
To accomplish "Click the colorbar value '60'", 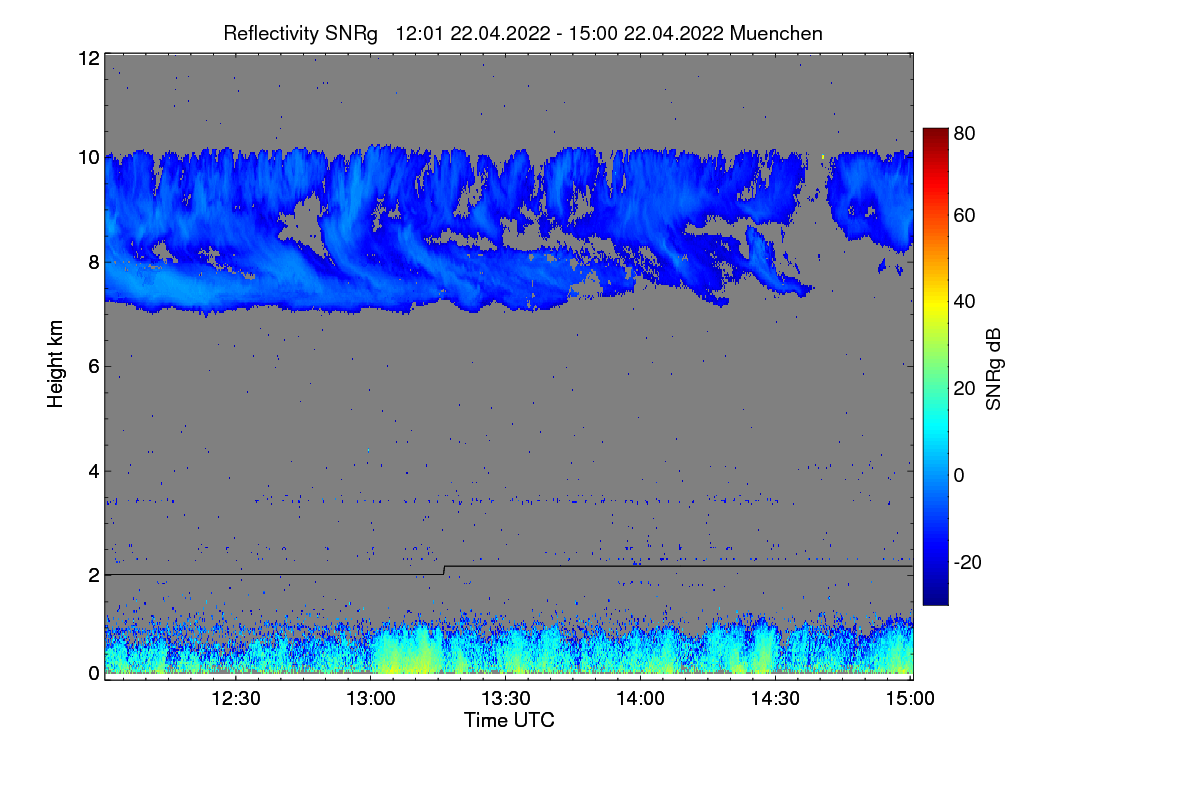I will [964, 216].
